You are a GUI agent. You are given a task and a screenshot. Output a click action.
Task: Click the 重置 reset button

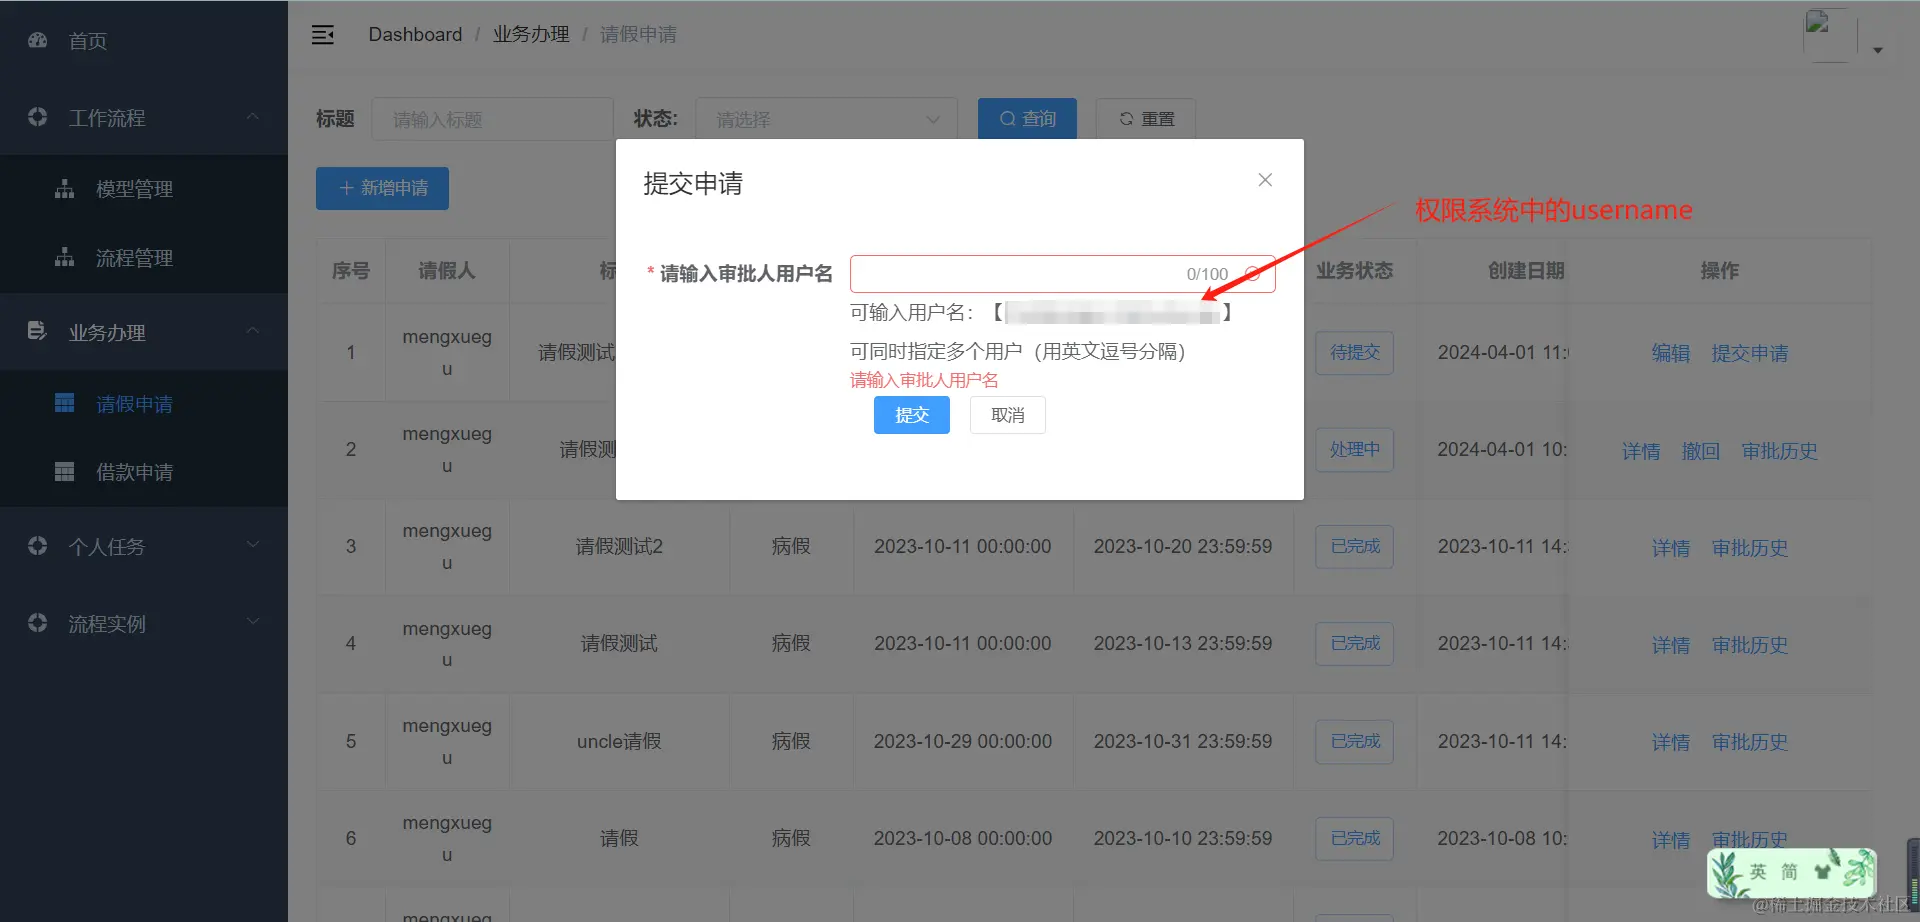1146,119
